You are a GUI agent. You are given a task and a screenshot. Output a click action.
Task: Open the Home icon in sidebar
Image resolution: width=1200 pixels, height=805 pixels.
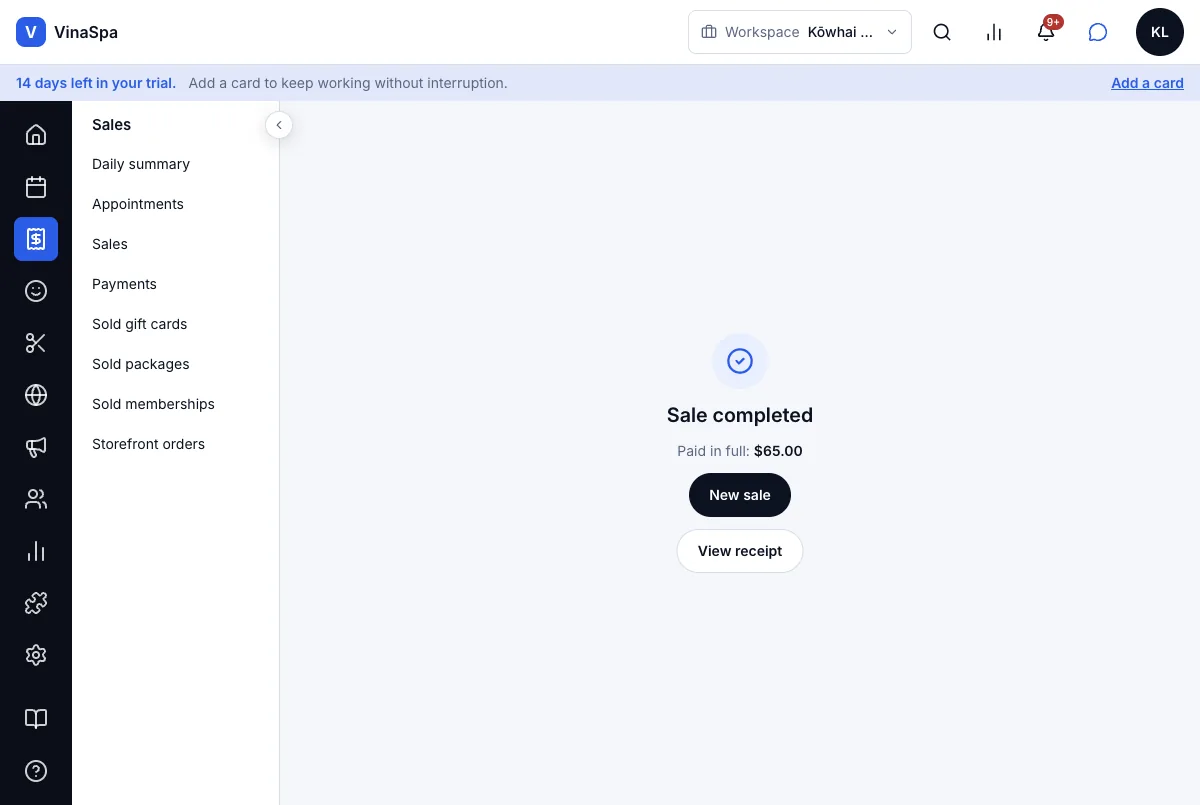pyautogui.click(x=36, y=134)
